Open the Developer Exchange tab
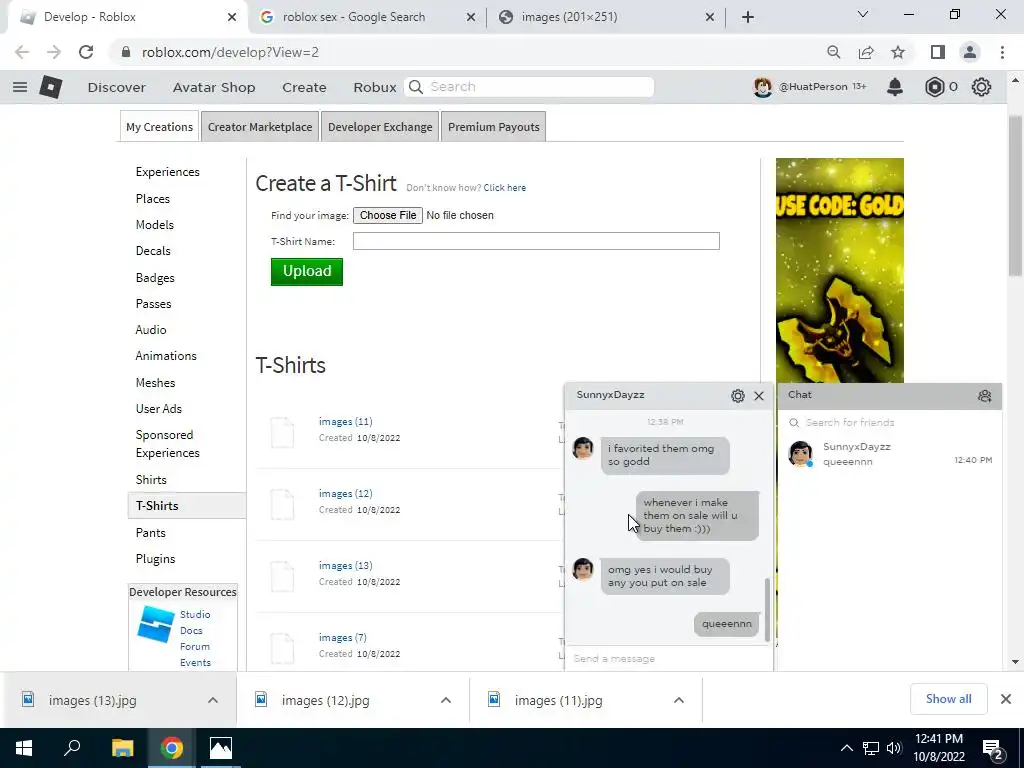 380,127
